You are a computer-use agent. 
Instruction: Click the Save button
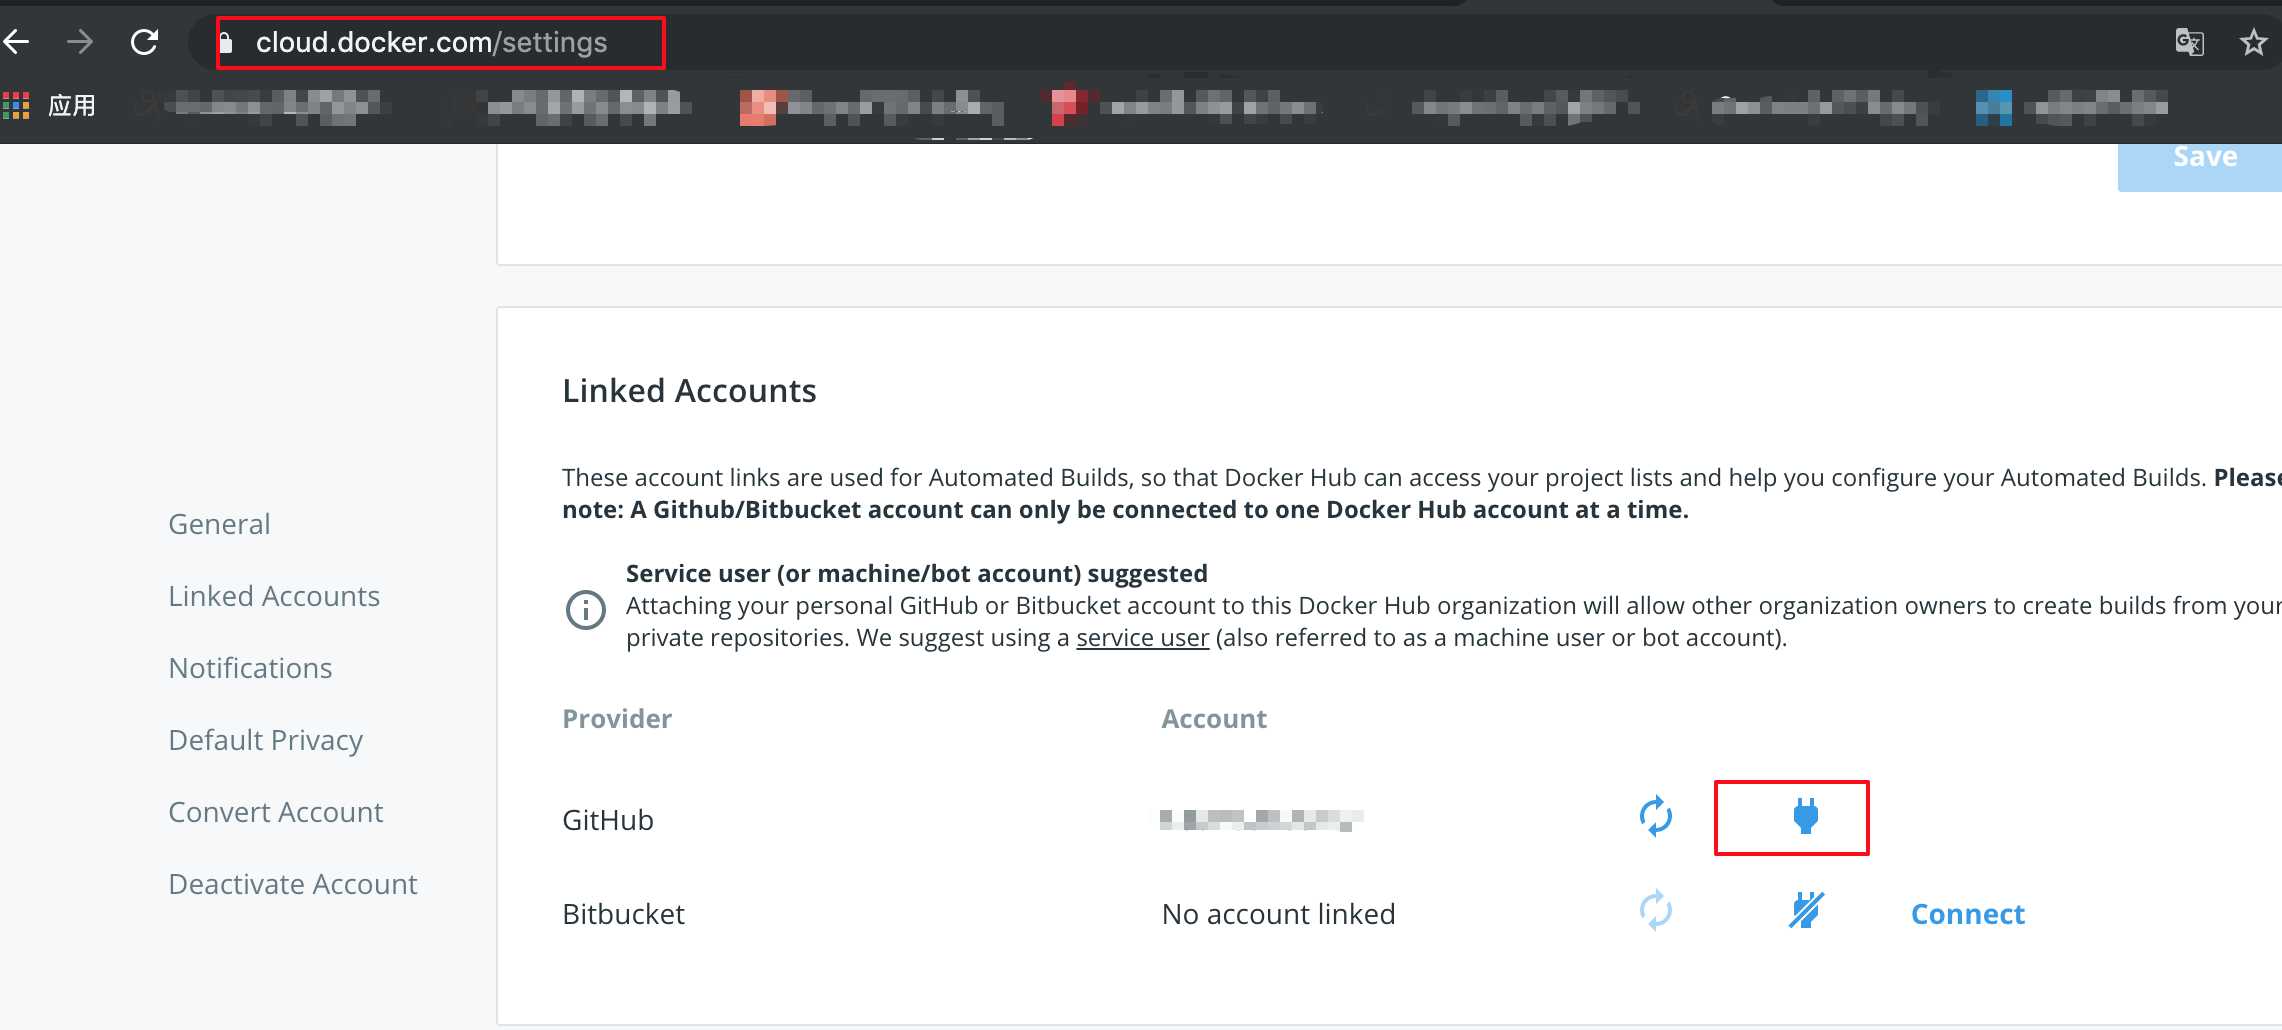pos(2200,166)
